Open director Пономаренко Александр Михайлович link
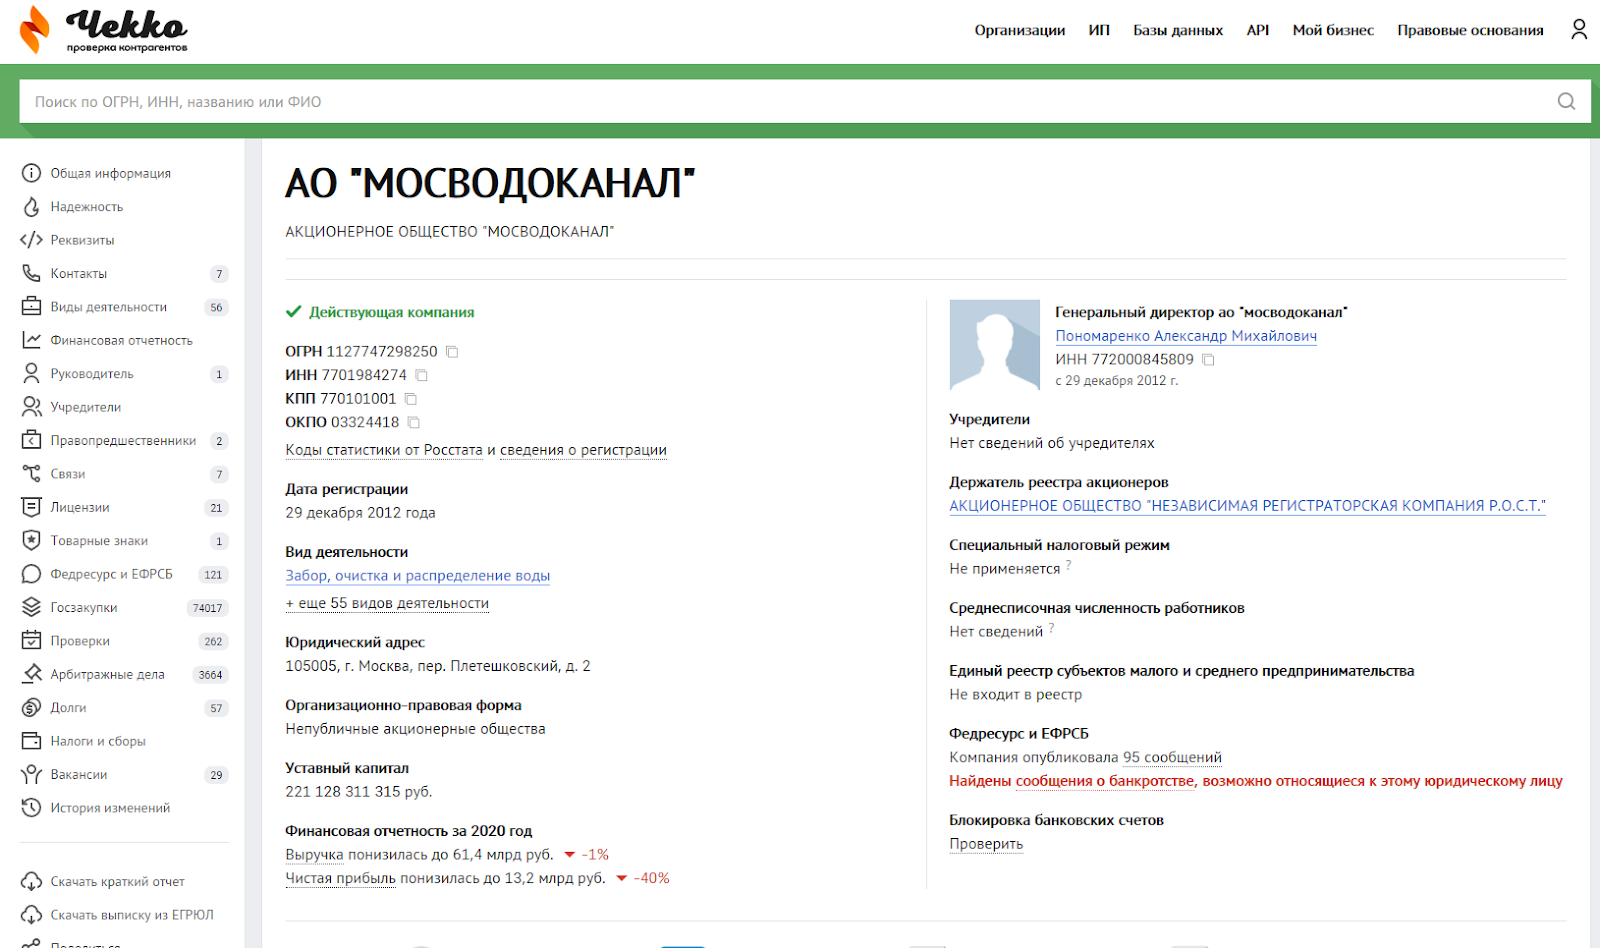This screenshot has width=1600, height=948. [1185, 336]
